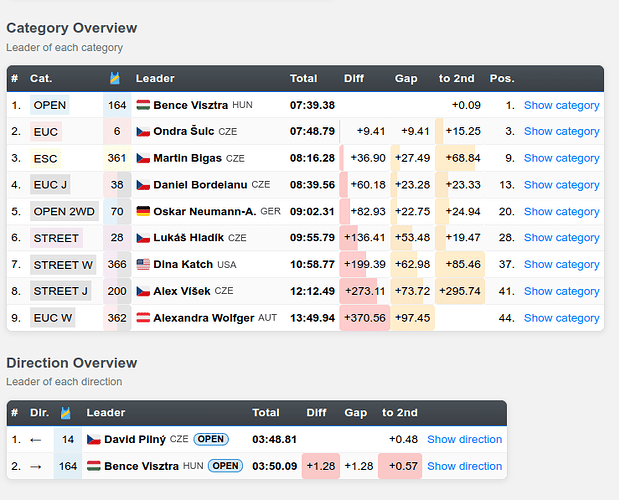Click the left arrow direction icon
This screenshot has height=500, width=619.
pos(36,440)
